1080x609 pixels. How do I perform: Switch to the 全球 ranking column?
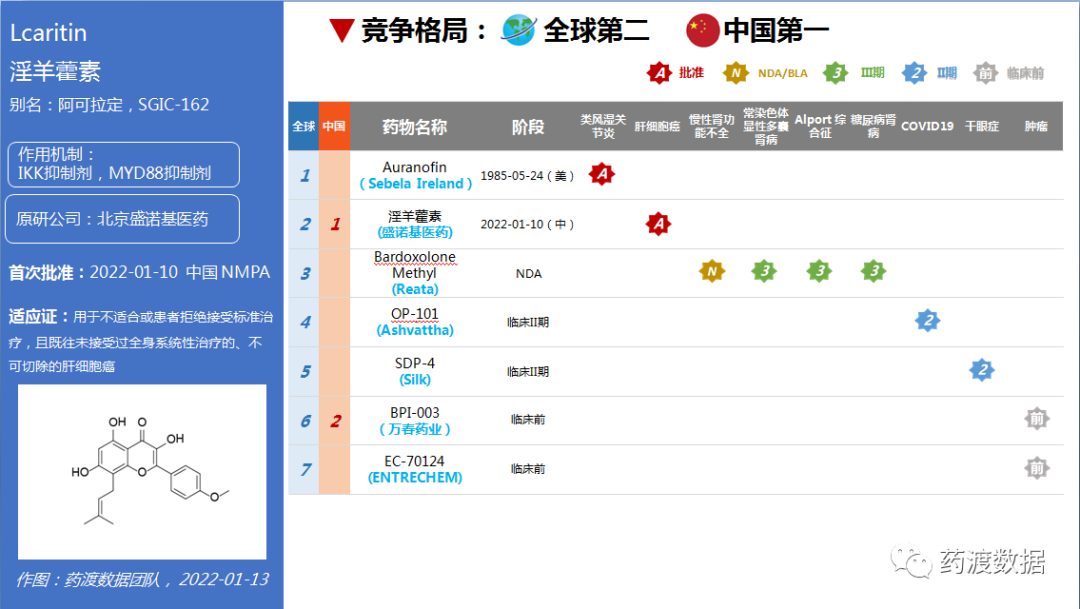pyautogui.click(x=303, y=126)
